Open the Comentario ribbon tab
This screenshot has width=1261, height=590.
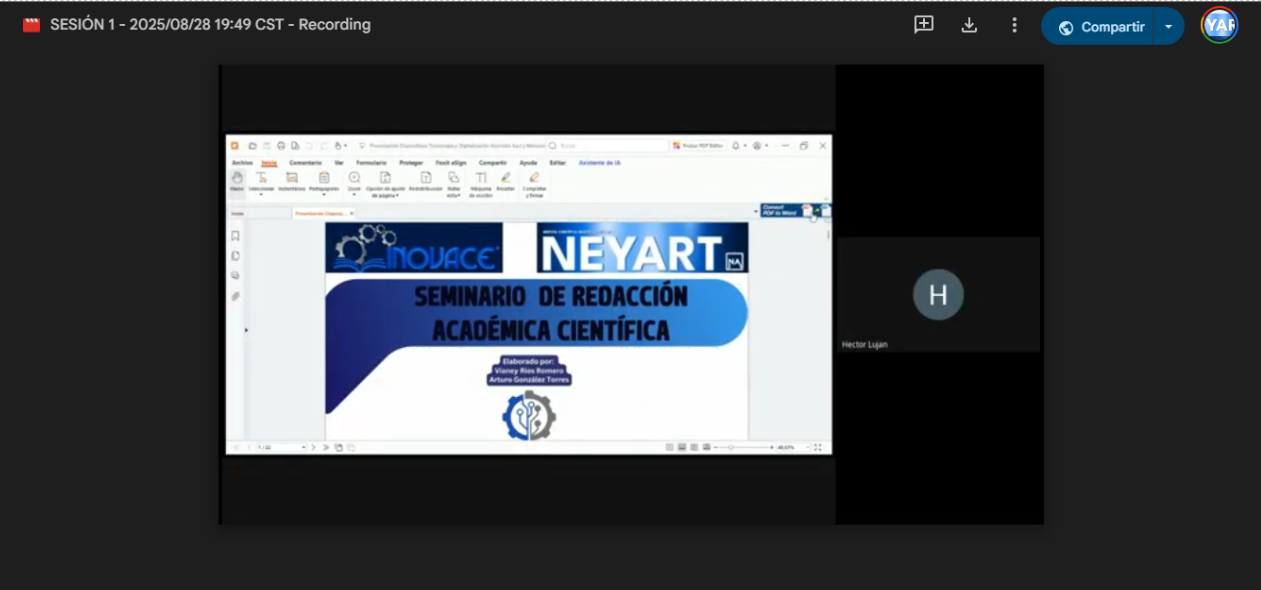click(305, 162)
